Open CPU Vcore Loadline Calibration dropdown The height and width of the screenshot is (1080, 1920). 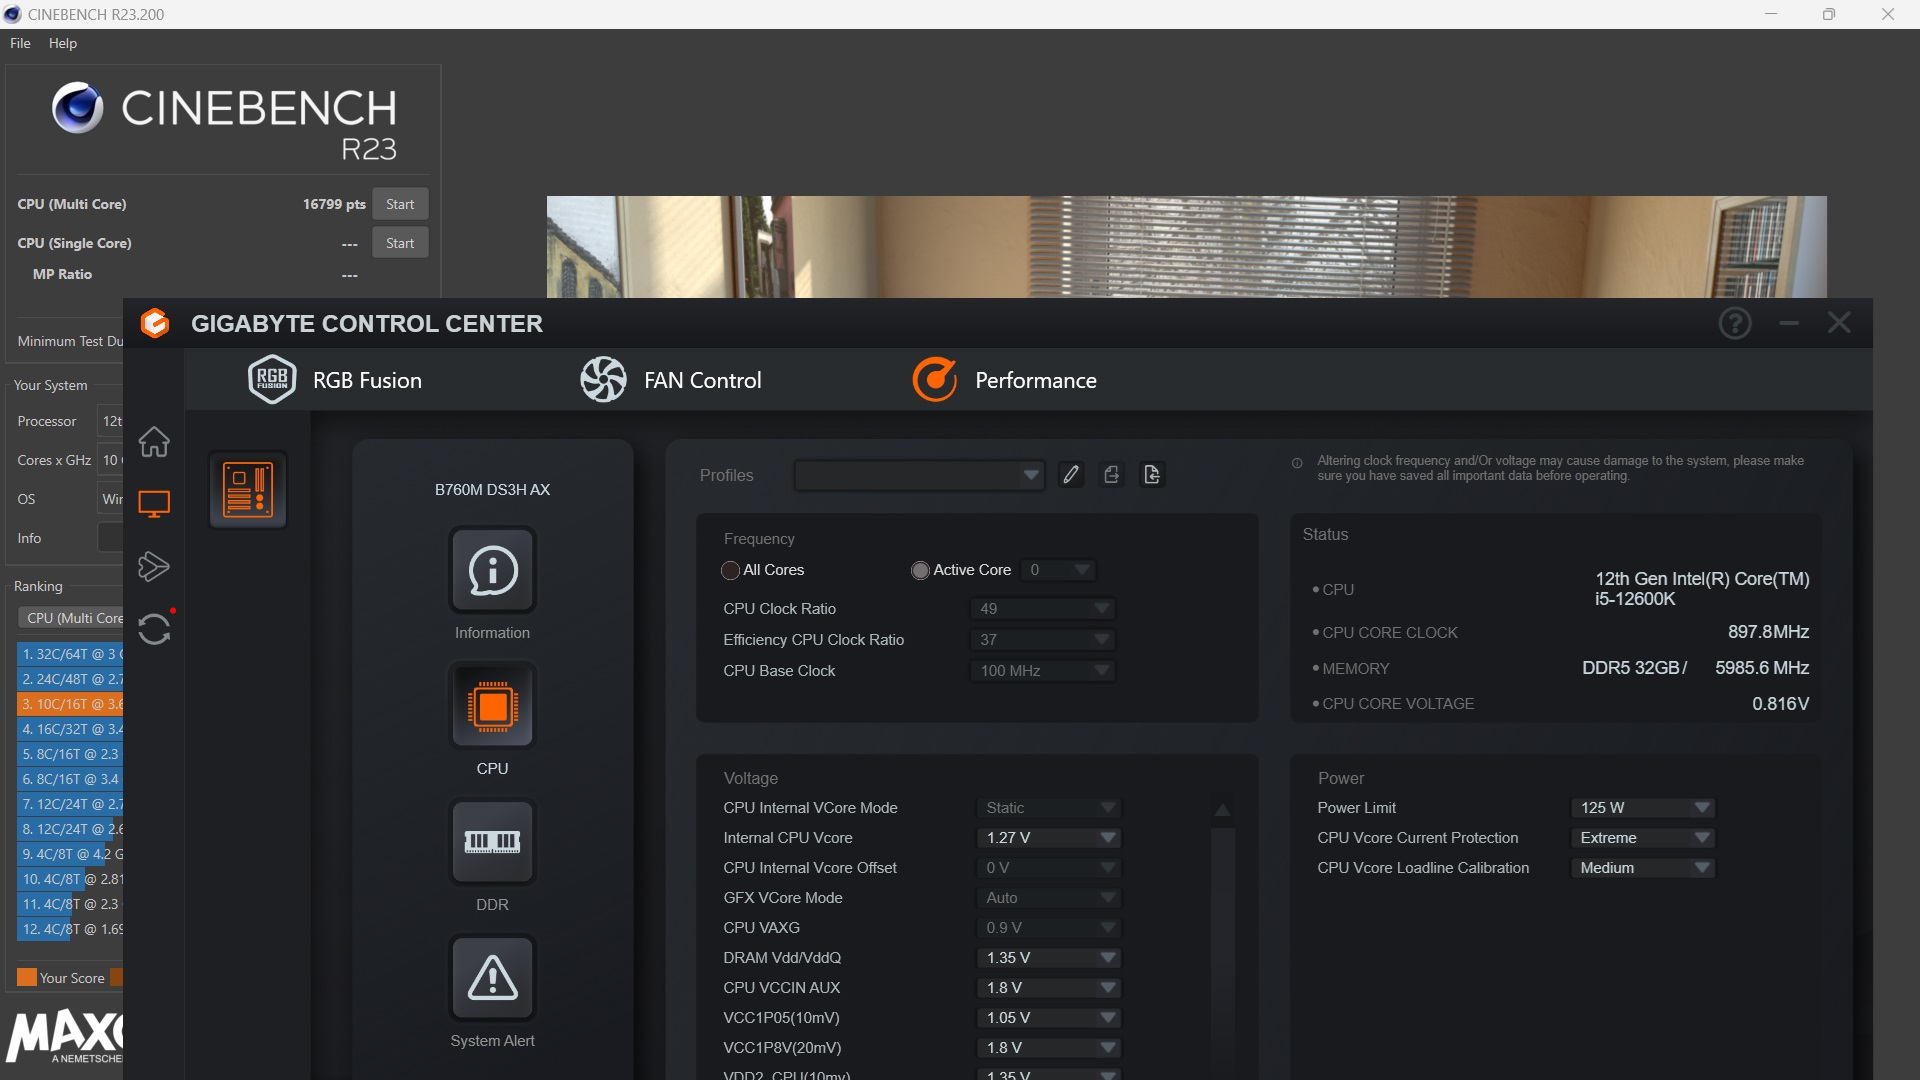(x=1643, y=868)
